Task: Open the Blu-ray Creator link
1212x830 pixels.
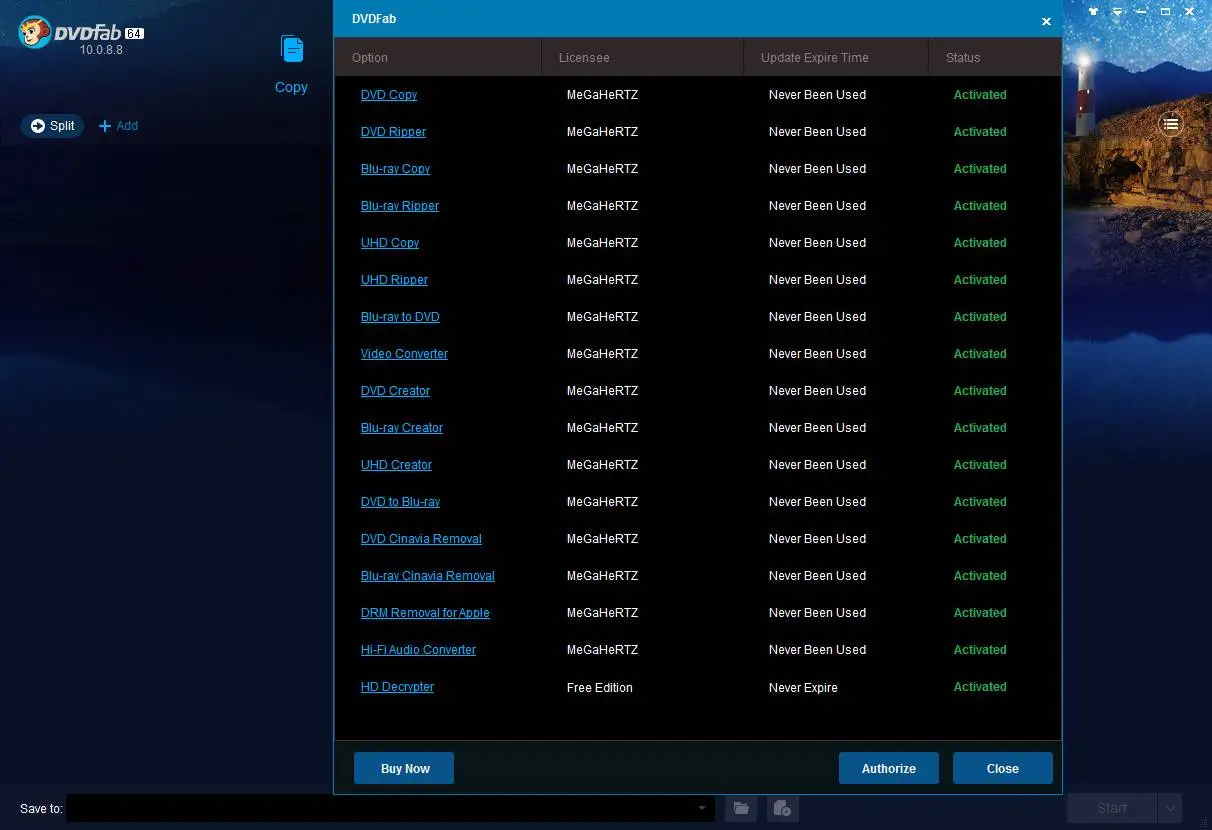Action: tap(402, 428)
